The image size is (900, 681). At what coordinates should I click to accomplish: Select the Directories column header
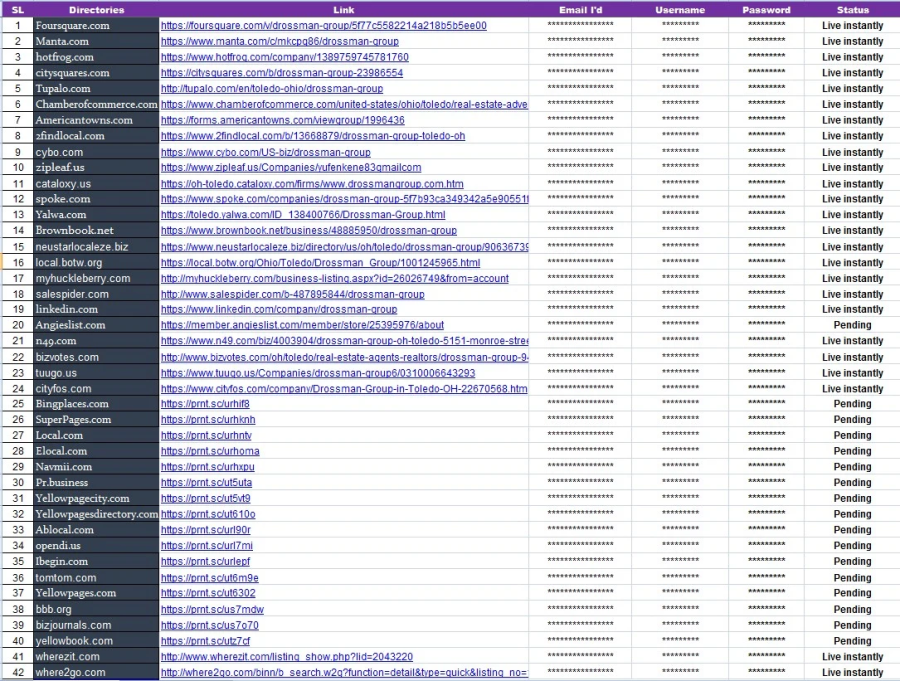pyautogui.click(x=96, y=10)
